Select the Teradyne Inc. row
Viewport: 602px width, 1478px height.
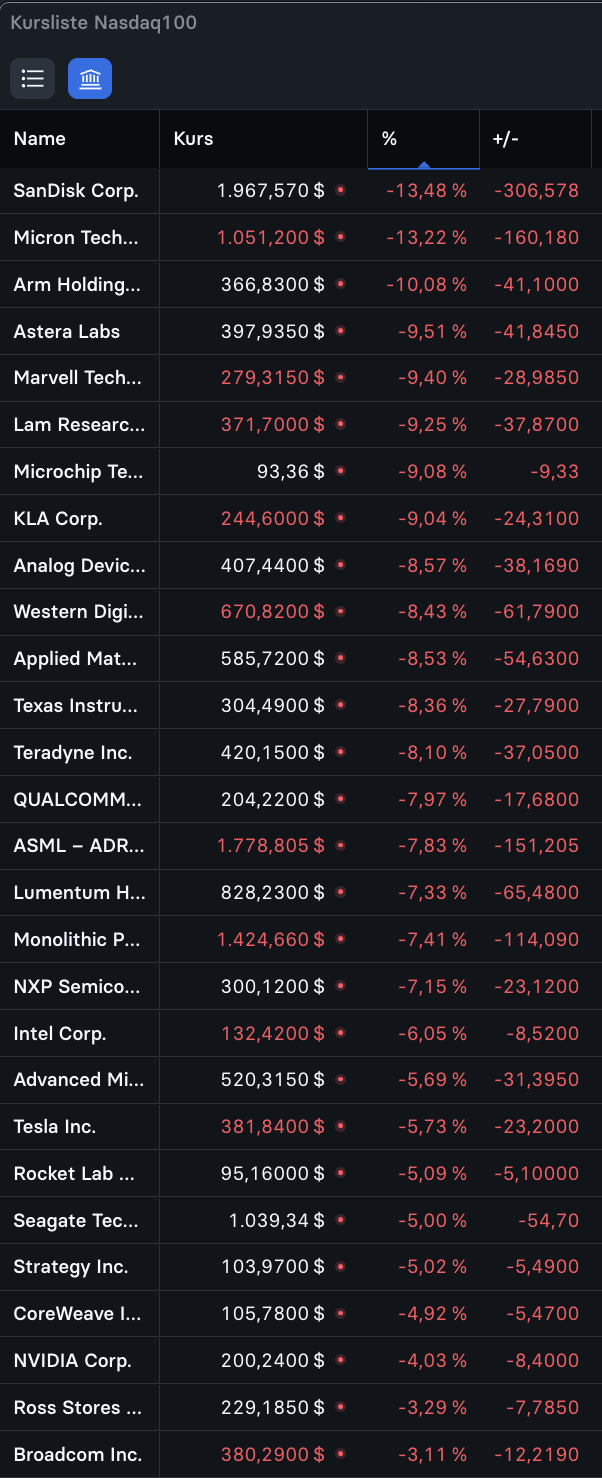[301, 753]
